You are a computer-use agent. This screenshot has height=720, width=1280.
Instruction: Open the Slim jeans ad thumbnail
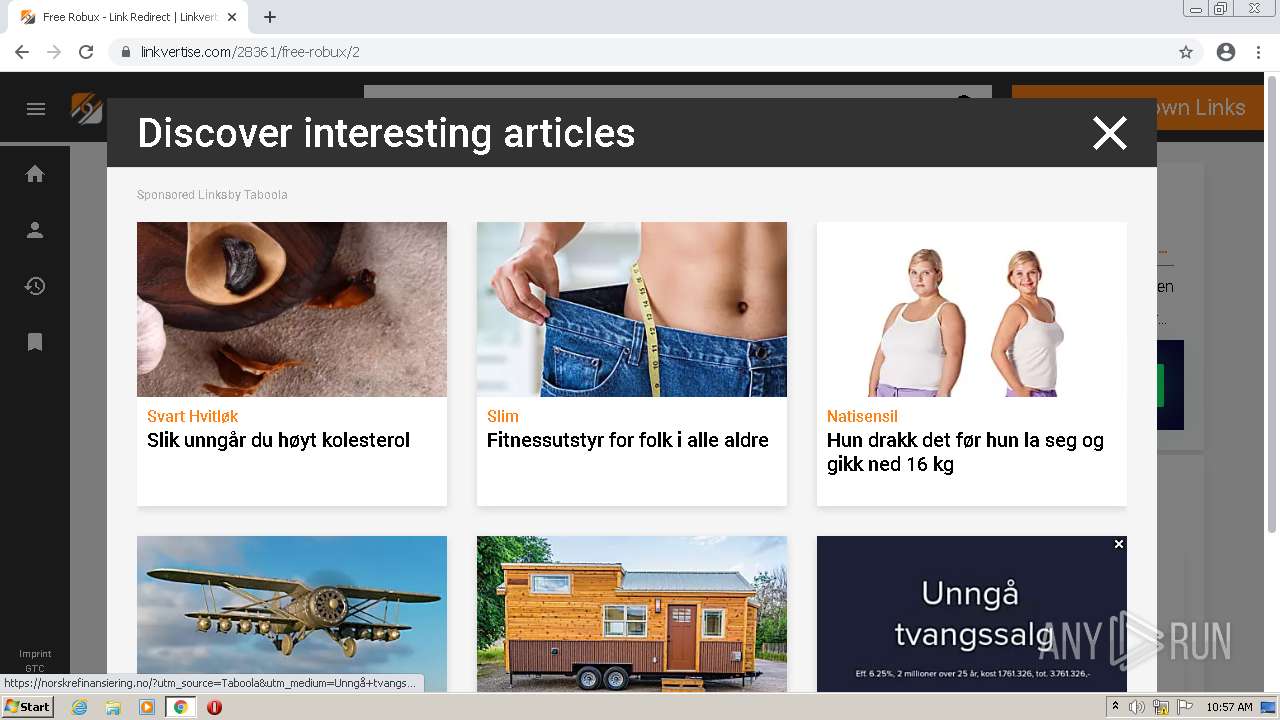coord(632,309)
